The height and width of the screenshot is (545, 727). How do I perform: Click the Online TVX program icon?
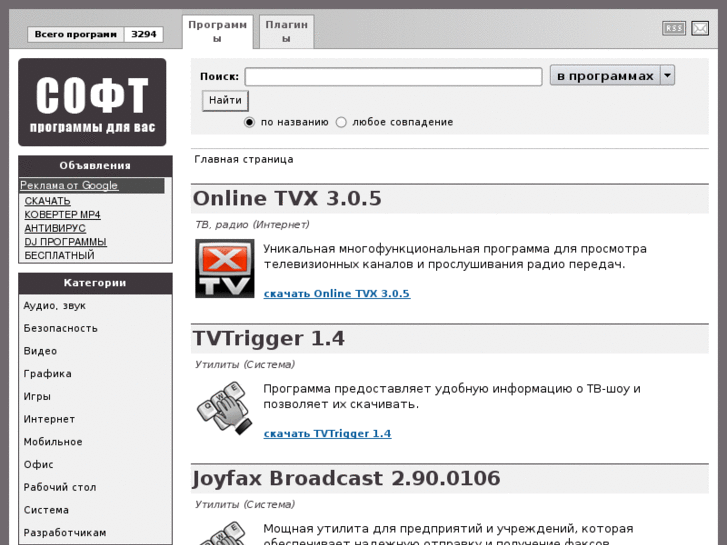[x=224, y=268]
